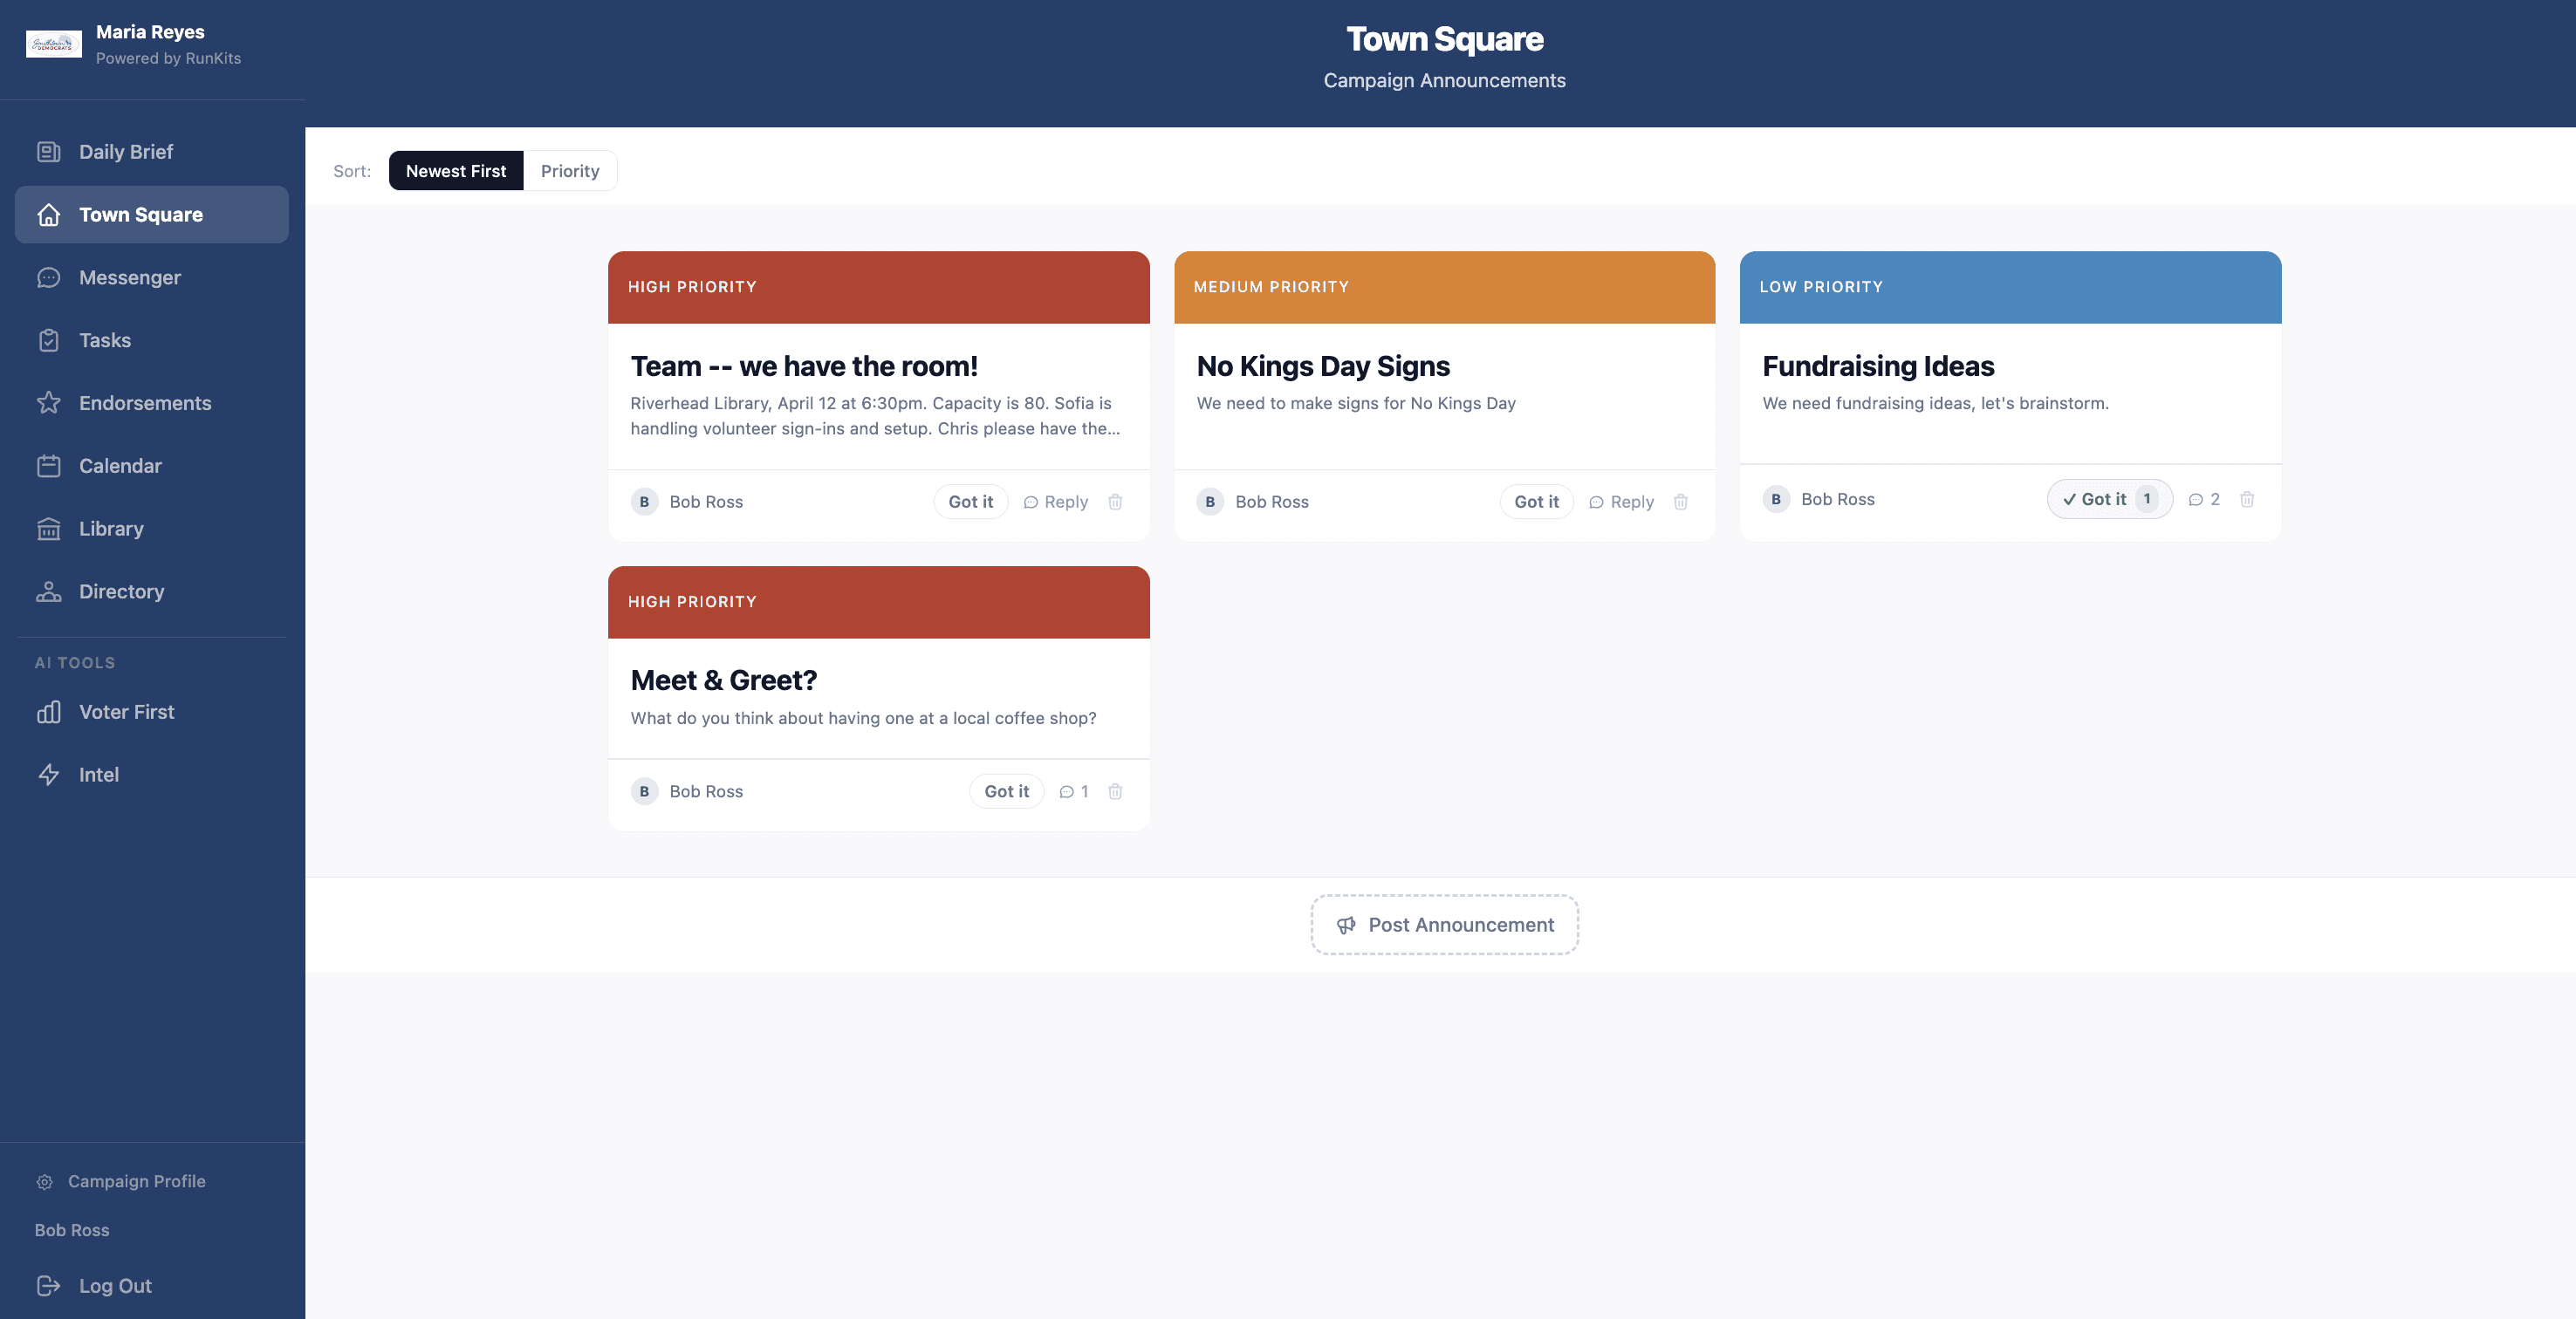Screen dimensions: 2576x1319
Task: Click the Riverhead Library announcement body text
Action: click(875, 416)
